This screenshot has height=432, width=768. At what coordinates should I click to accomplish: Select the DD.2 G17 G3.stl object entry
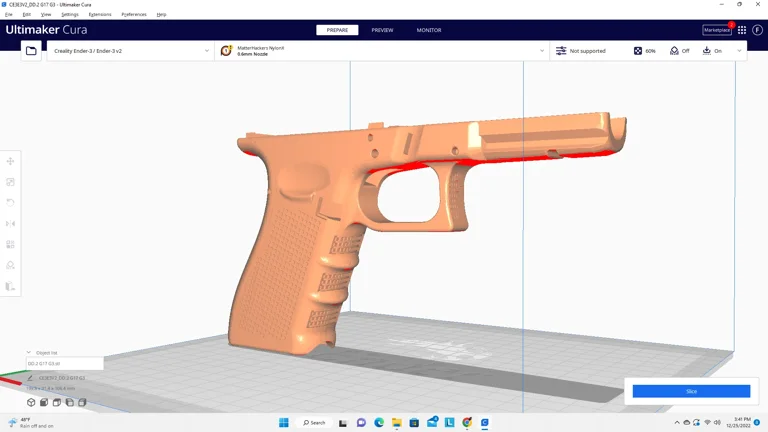coord(65,363)
